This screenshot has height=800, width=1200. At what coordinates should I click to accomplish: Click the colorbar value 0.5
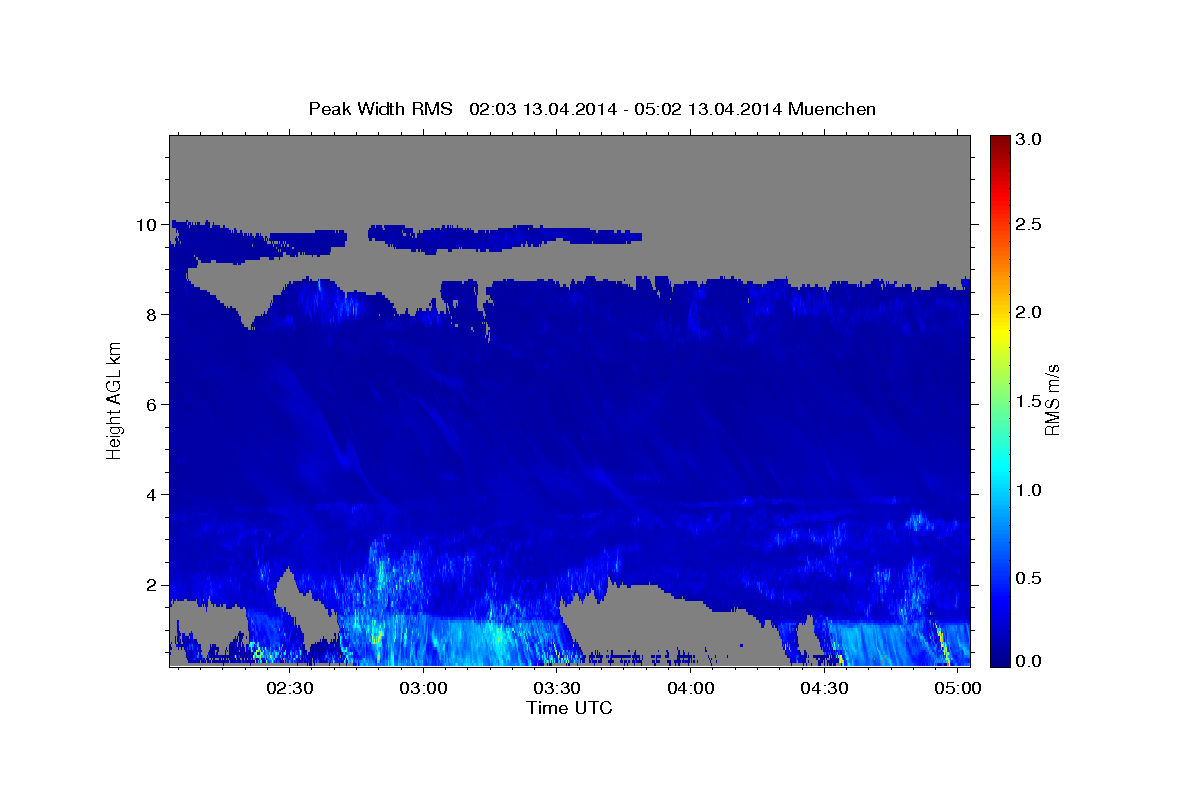point(1030,580)
